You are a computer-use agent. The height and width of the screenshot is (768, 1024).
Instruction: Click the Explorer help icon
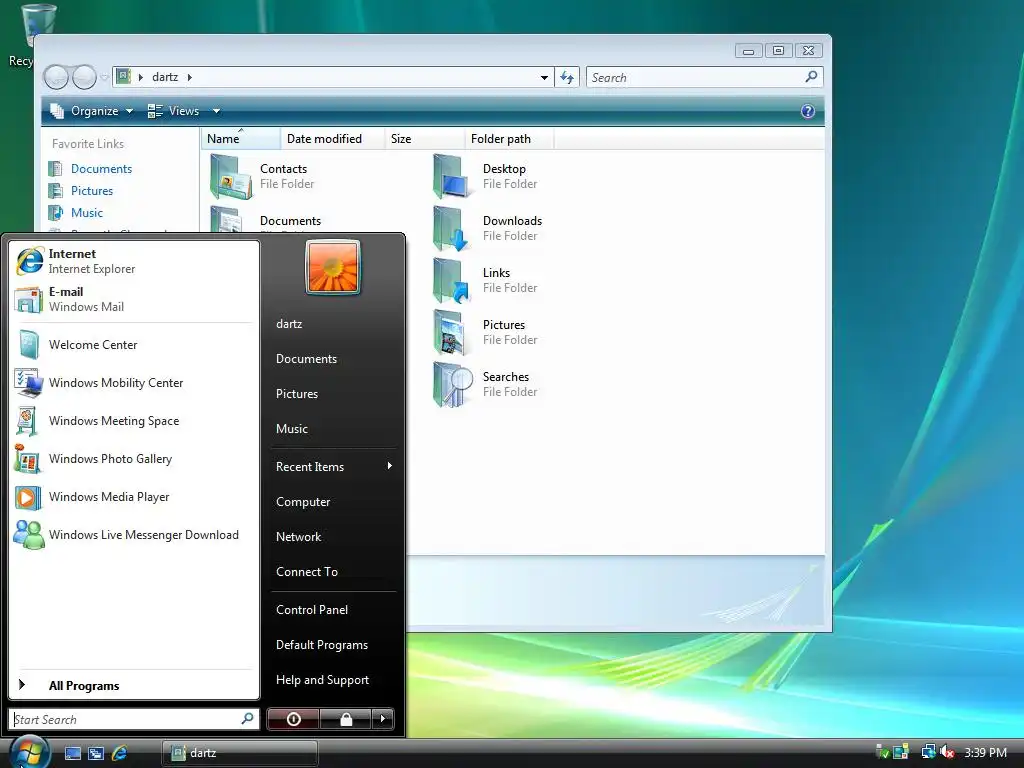(808, 111)
